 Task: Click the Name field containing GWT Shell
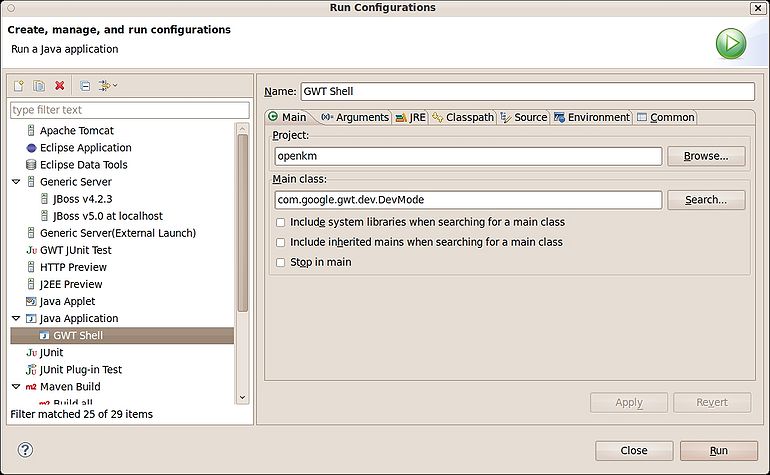click(x=528, y=91)
